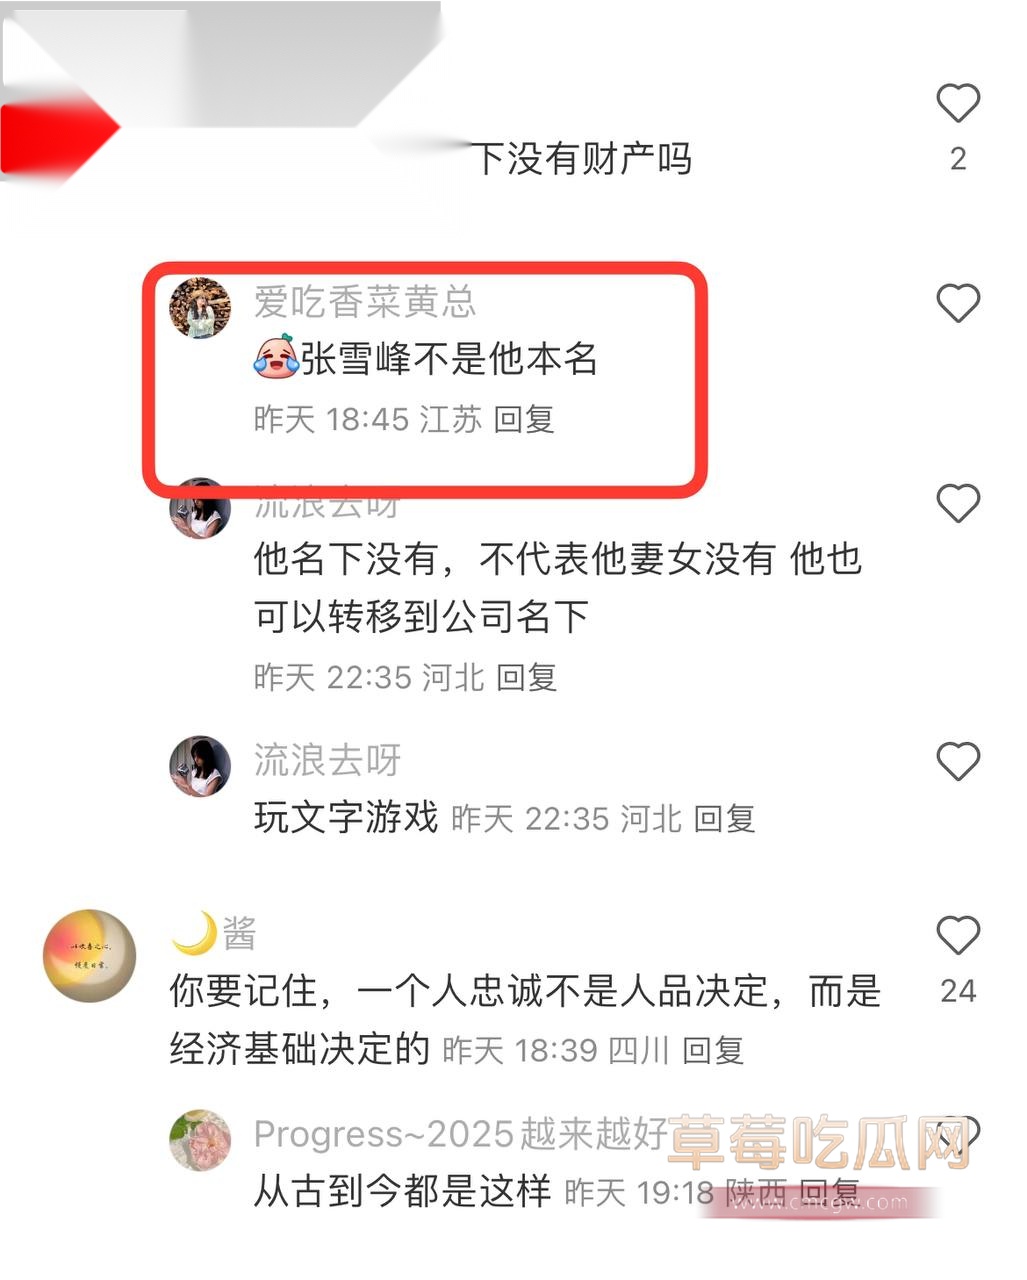Select the comment text 从古到今都是这样
1027x1280 pixels.
coord(403,1191)
